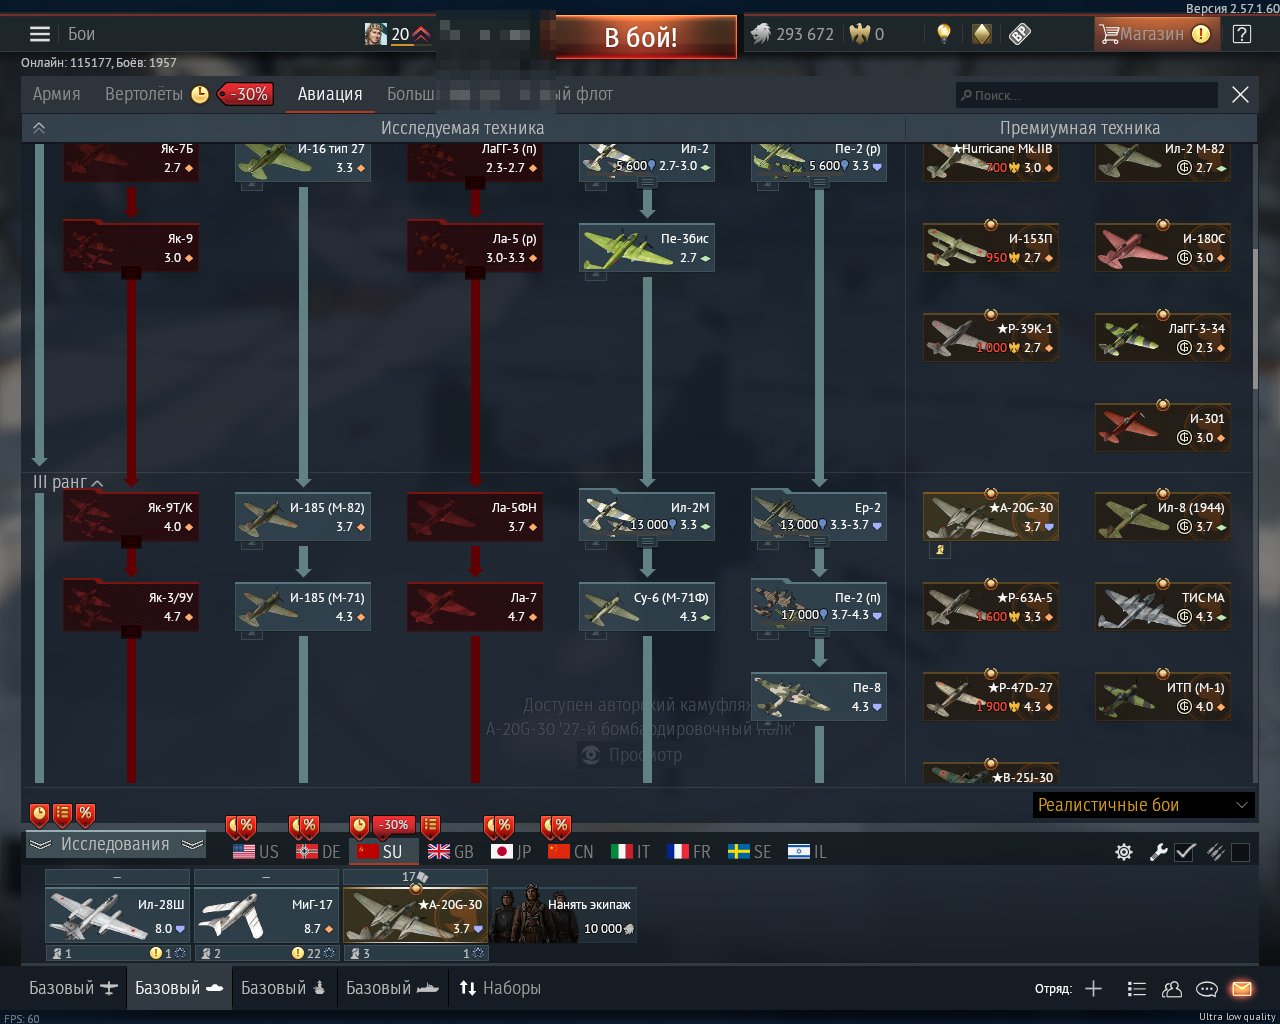This screenshot has height=1024, width=1280.
Task: Open the glowing mail envelope icon
Action: (x=1242, y=989)
